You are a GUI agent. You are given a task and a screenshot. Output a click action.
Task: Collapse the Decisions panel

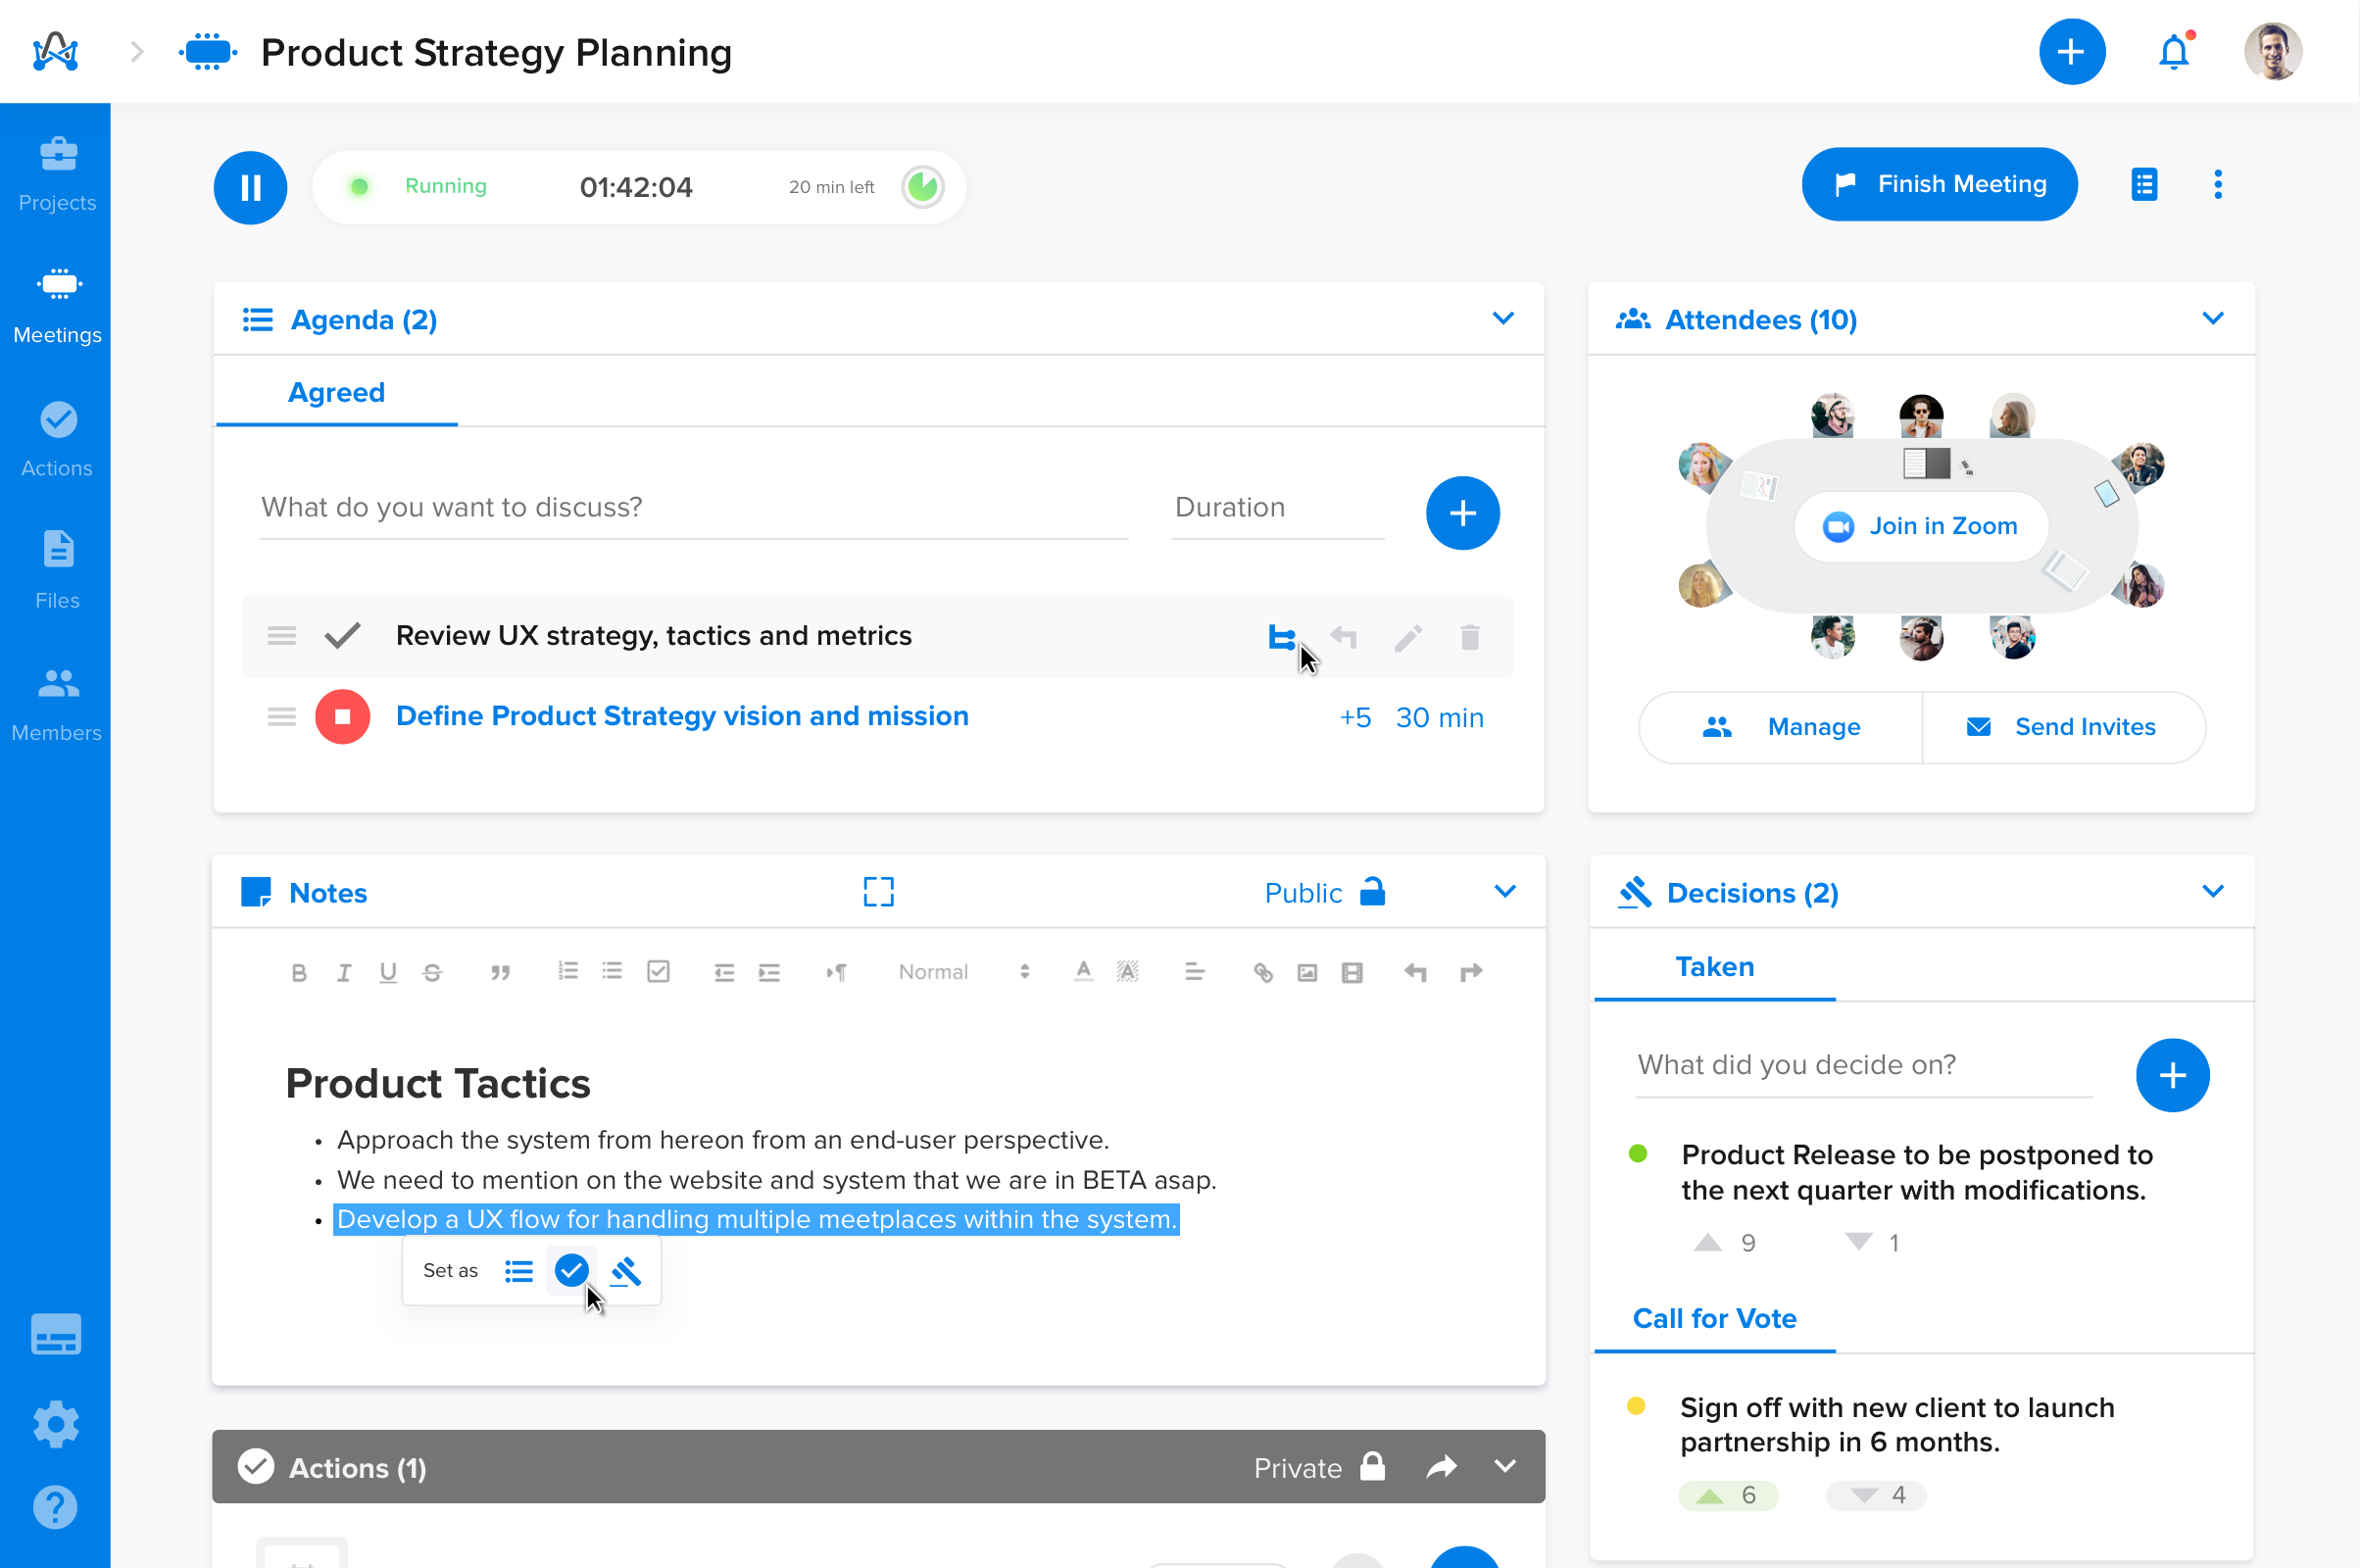pyautogui.click(x=2214, y=891)
